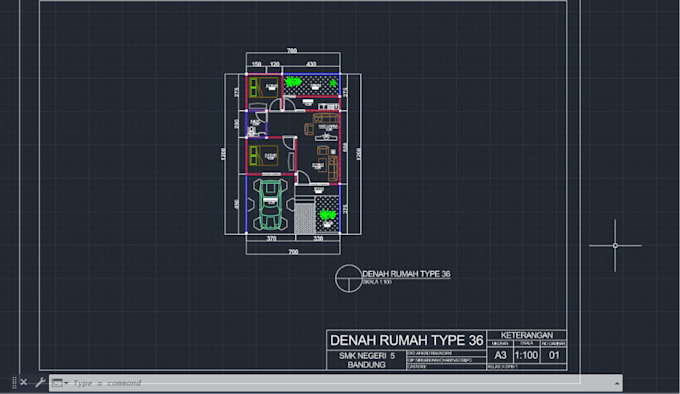Select the green car block in carport
Image resolution: width=680 pixels, height=394 pixels.
point(271,204)
